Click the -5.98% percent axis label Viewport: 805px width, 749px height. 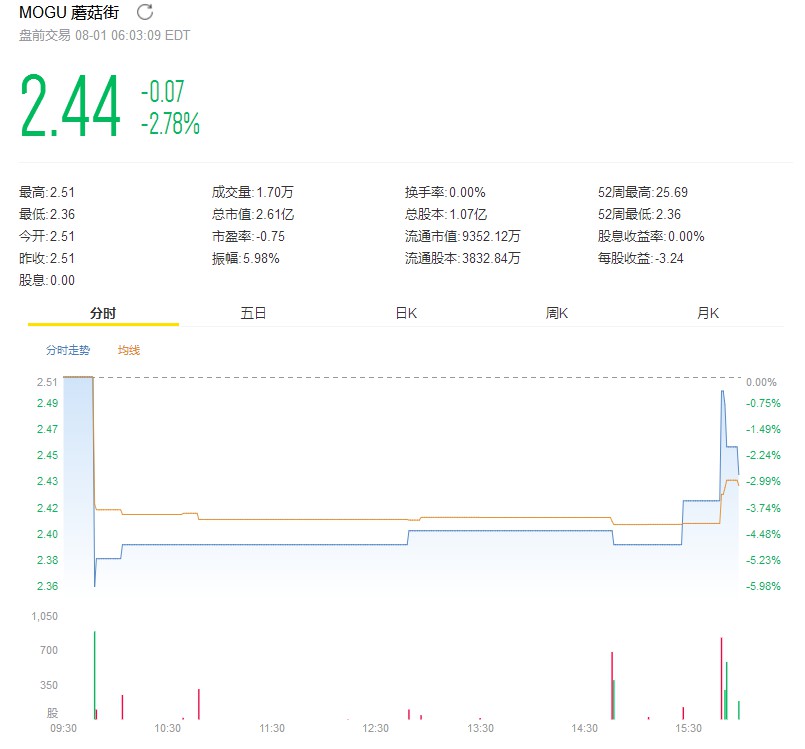[x=763, y=586]
